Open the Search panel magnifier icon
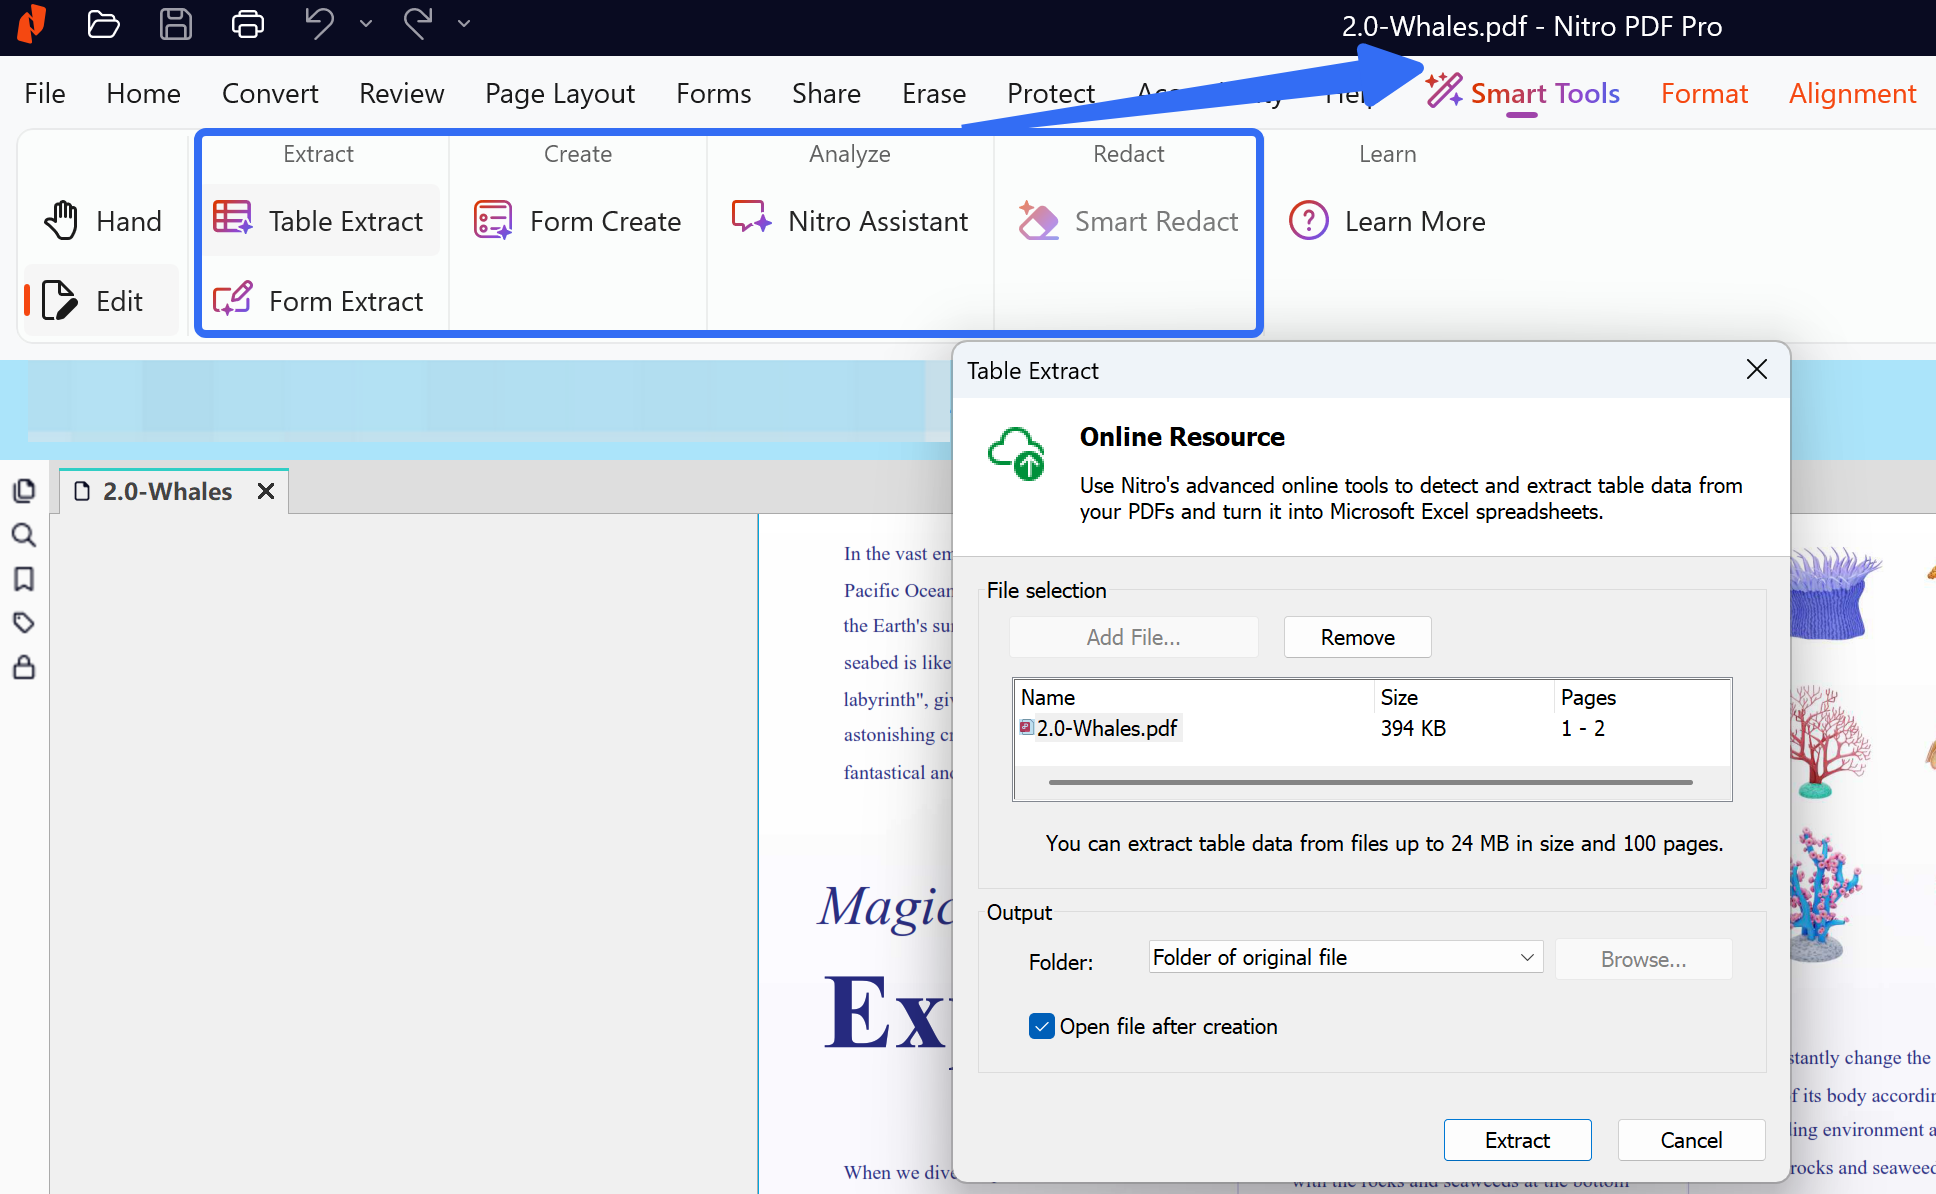The image size is (1936, 1194). [x=24, y=535]
